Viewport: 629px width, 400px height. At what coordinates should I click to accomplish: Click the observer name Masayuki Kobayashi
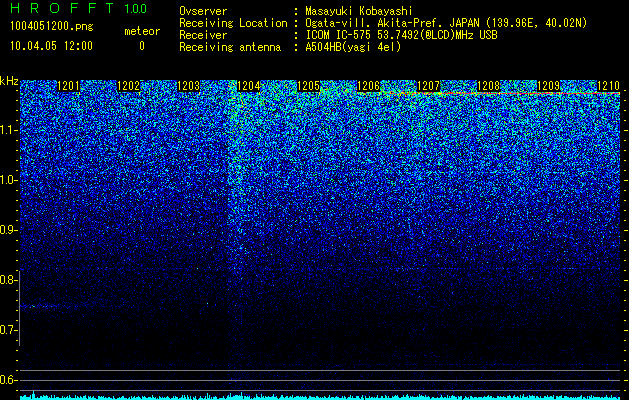359,11
